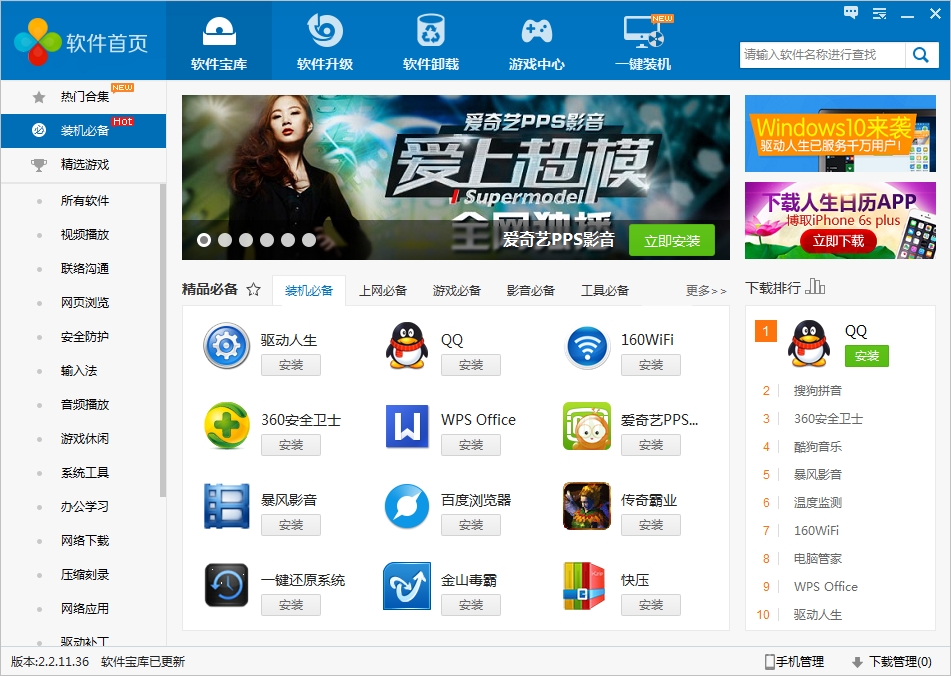Click the 驱动人生 gear app icon

tap(226, 346)
